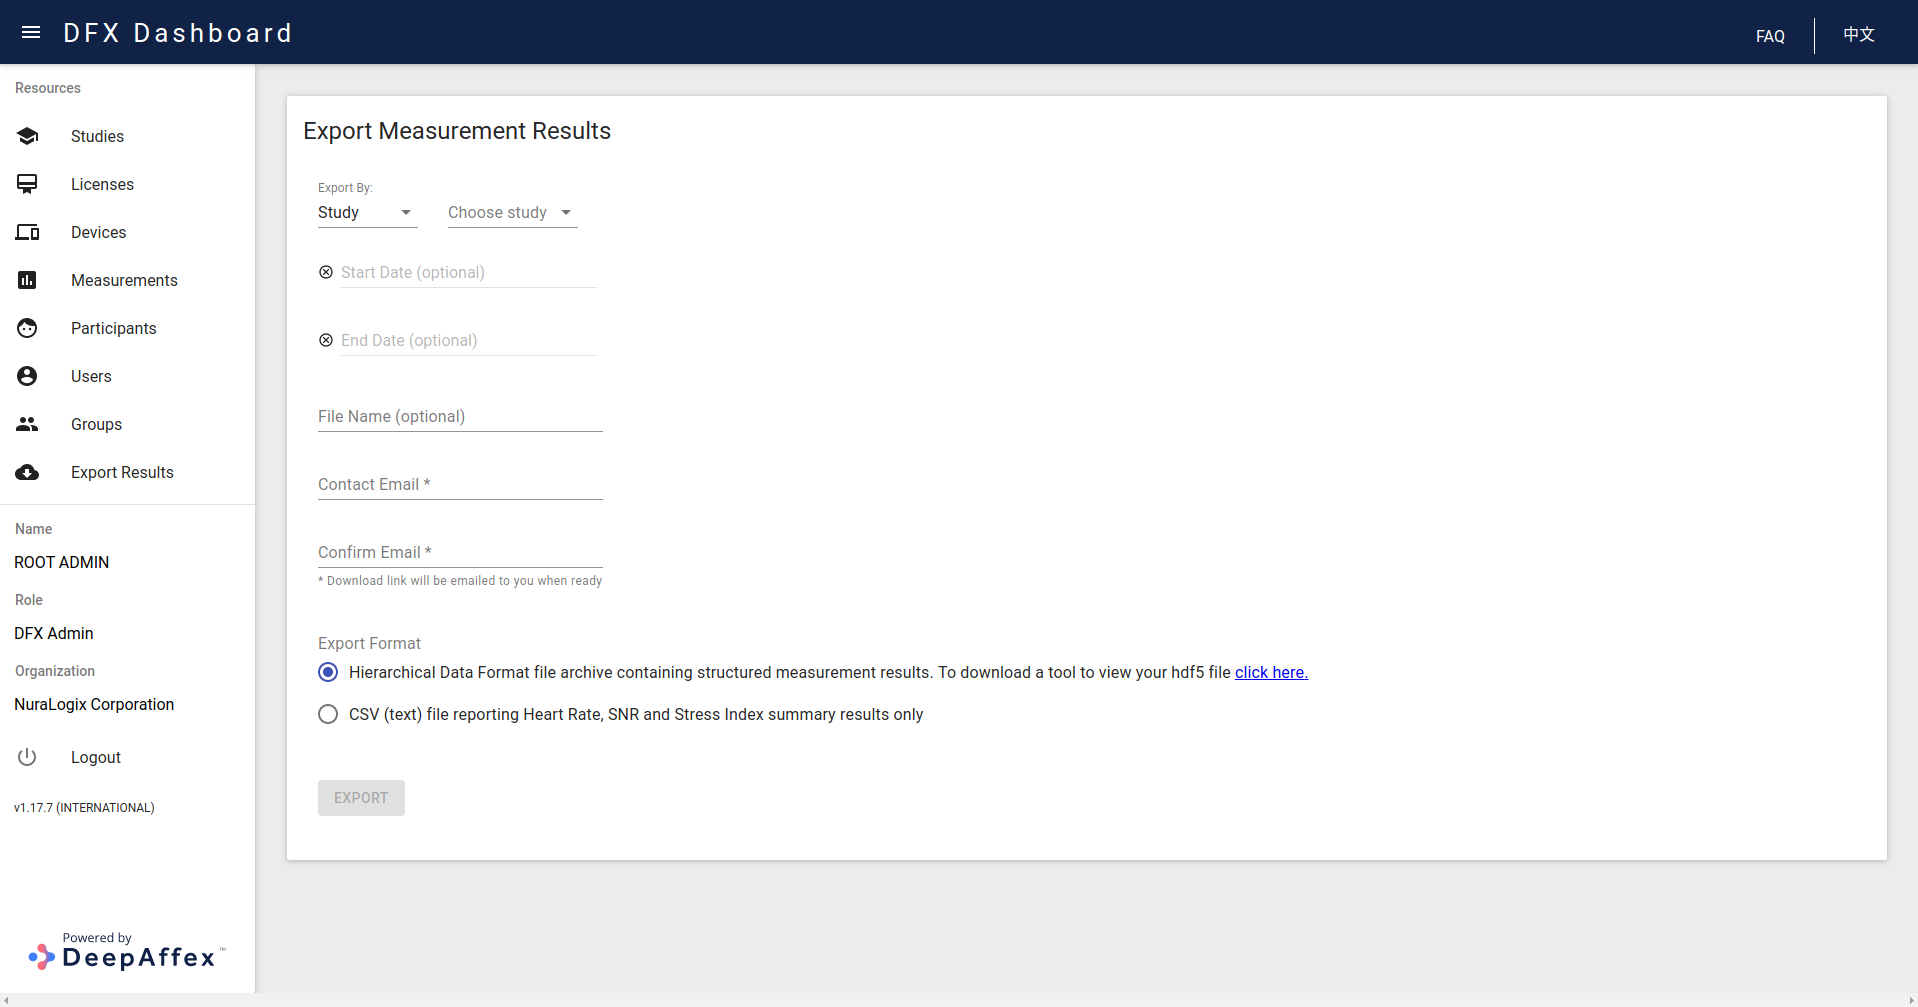Click the DeepAffex logo
1918x1007 pixels.
127,951
